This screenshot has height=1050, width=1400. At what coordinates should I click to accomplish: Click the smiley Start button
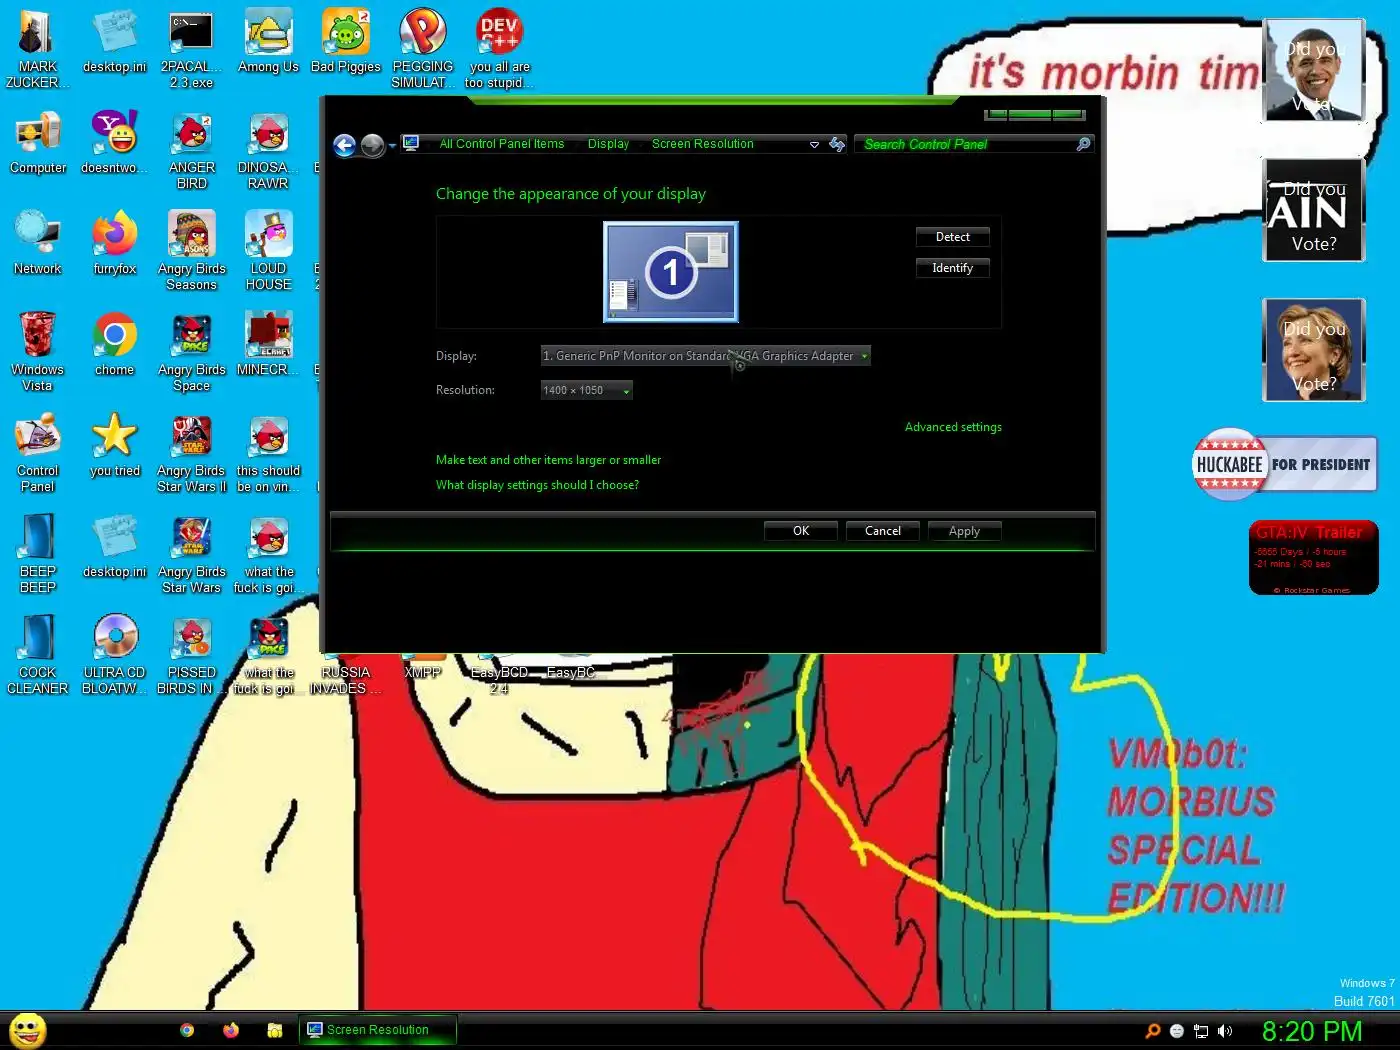click(x=28, y=1030)
